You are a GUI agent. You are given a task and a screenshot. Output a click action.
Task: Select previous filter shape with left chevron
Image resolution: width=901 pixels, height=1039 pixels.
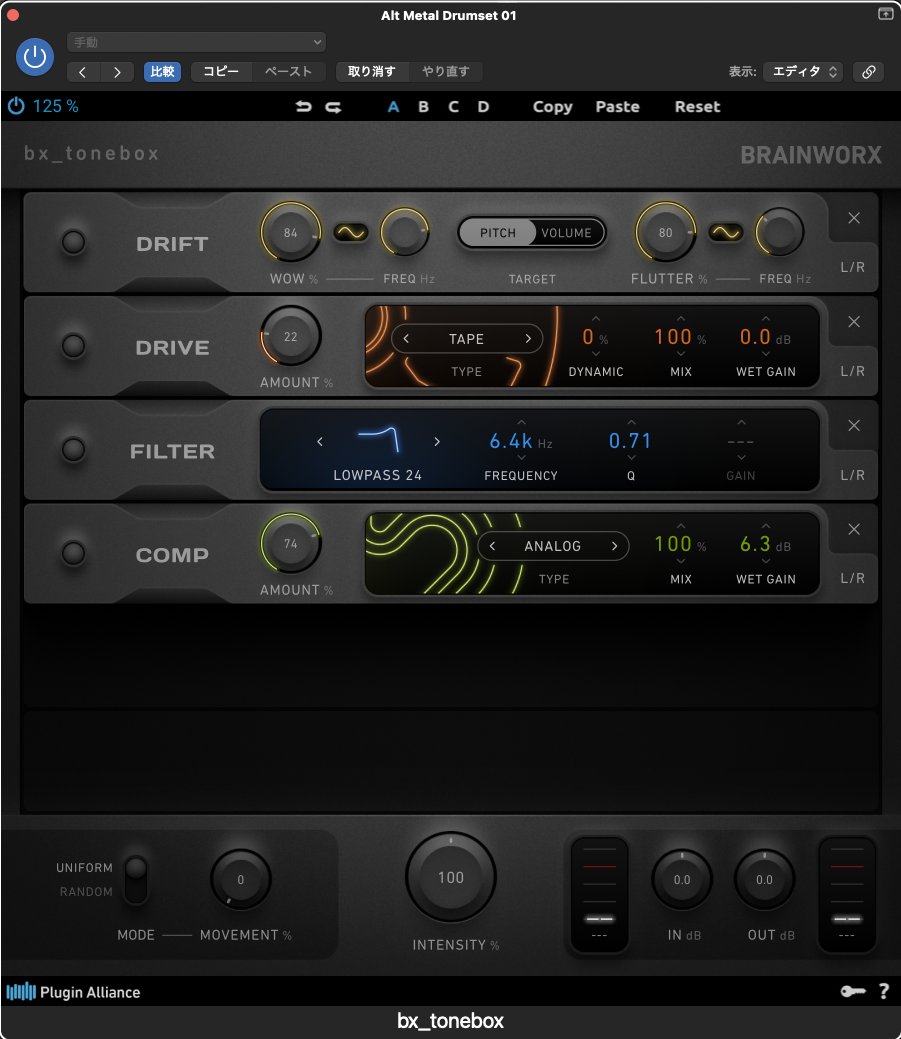pyautogui.click(x=320, y=441)
